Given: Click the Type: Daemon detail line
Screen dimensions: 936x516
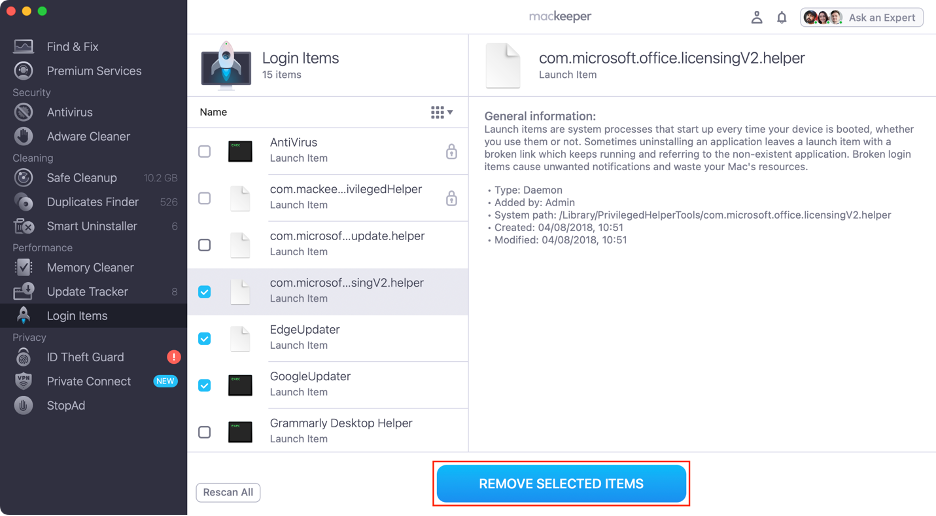Looking at the screenshot, I should [x=525, y=190].
